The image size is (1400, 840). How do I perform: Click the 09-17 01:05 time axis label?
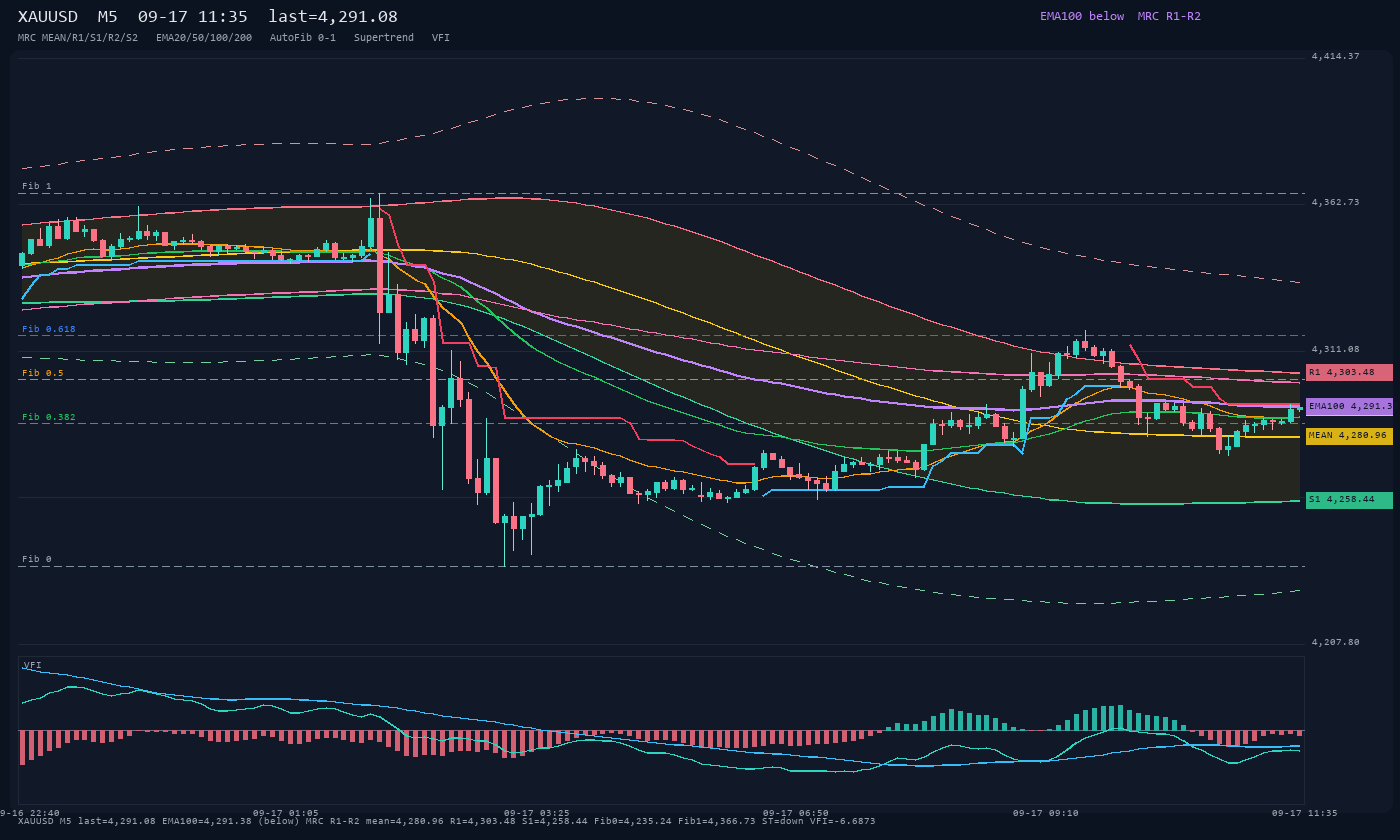click(x=286, y=813)
